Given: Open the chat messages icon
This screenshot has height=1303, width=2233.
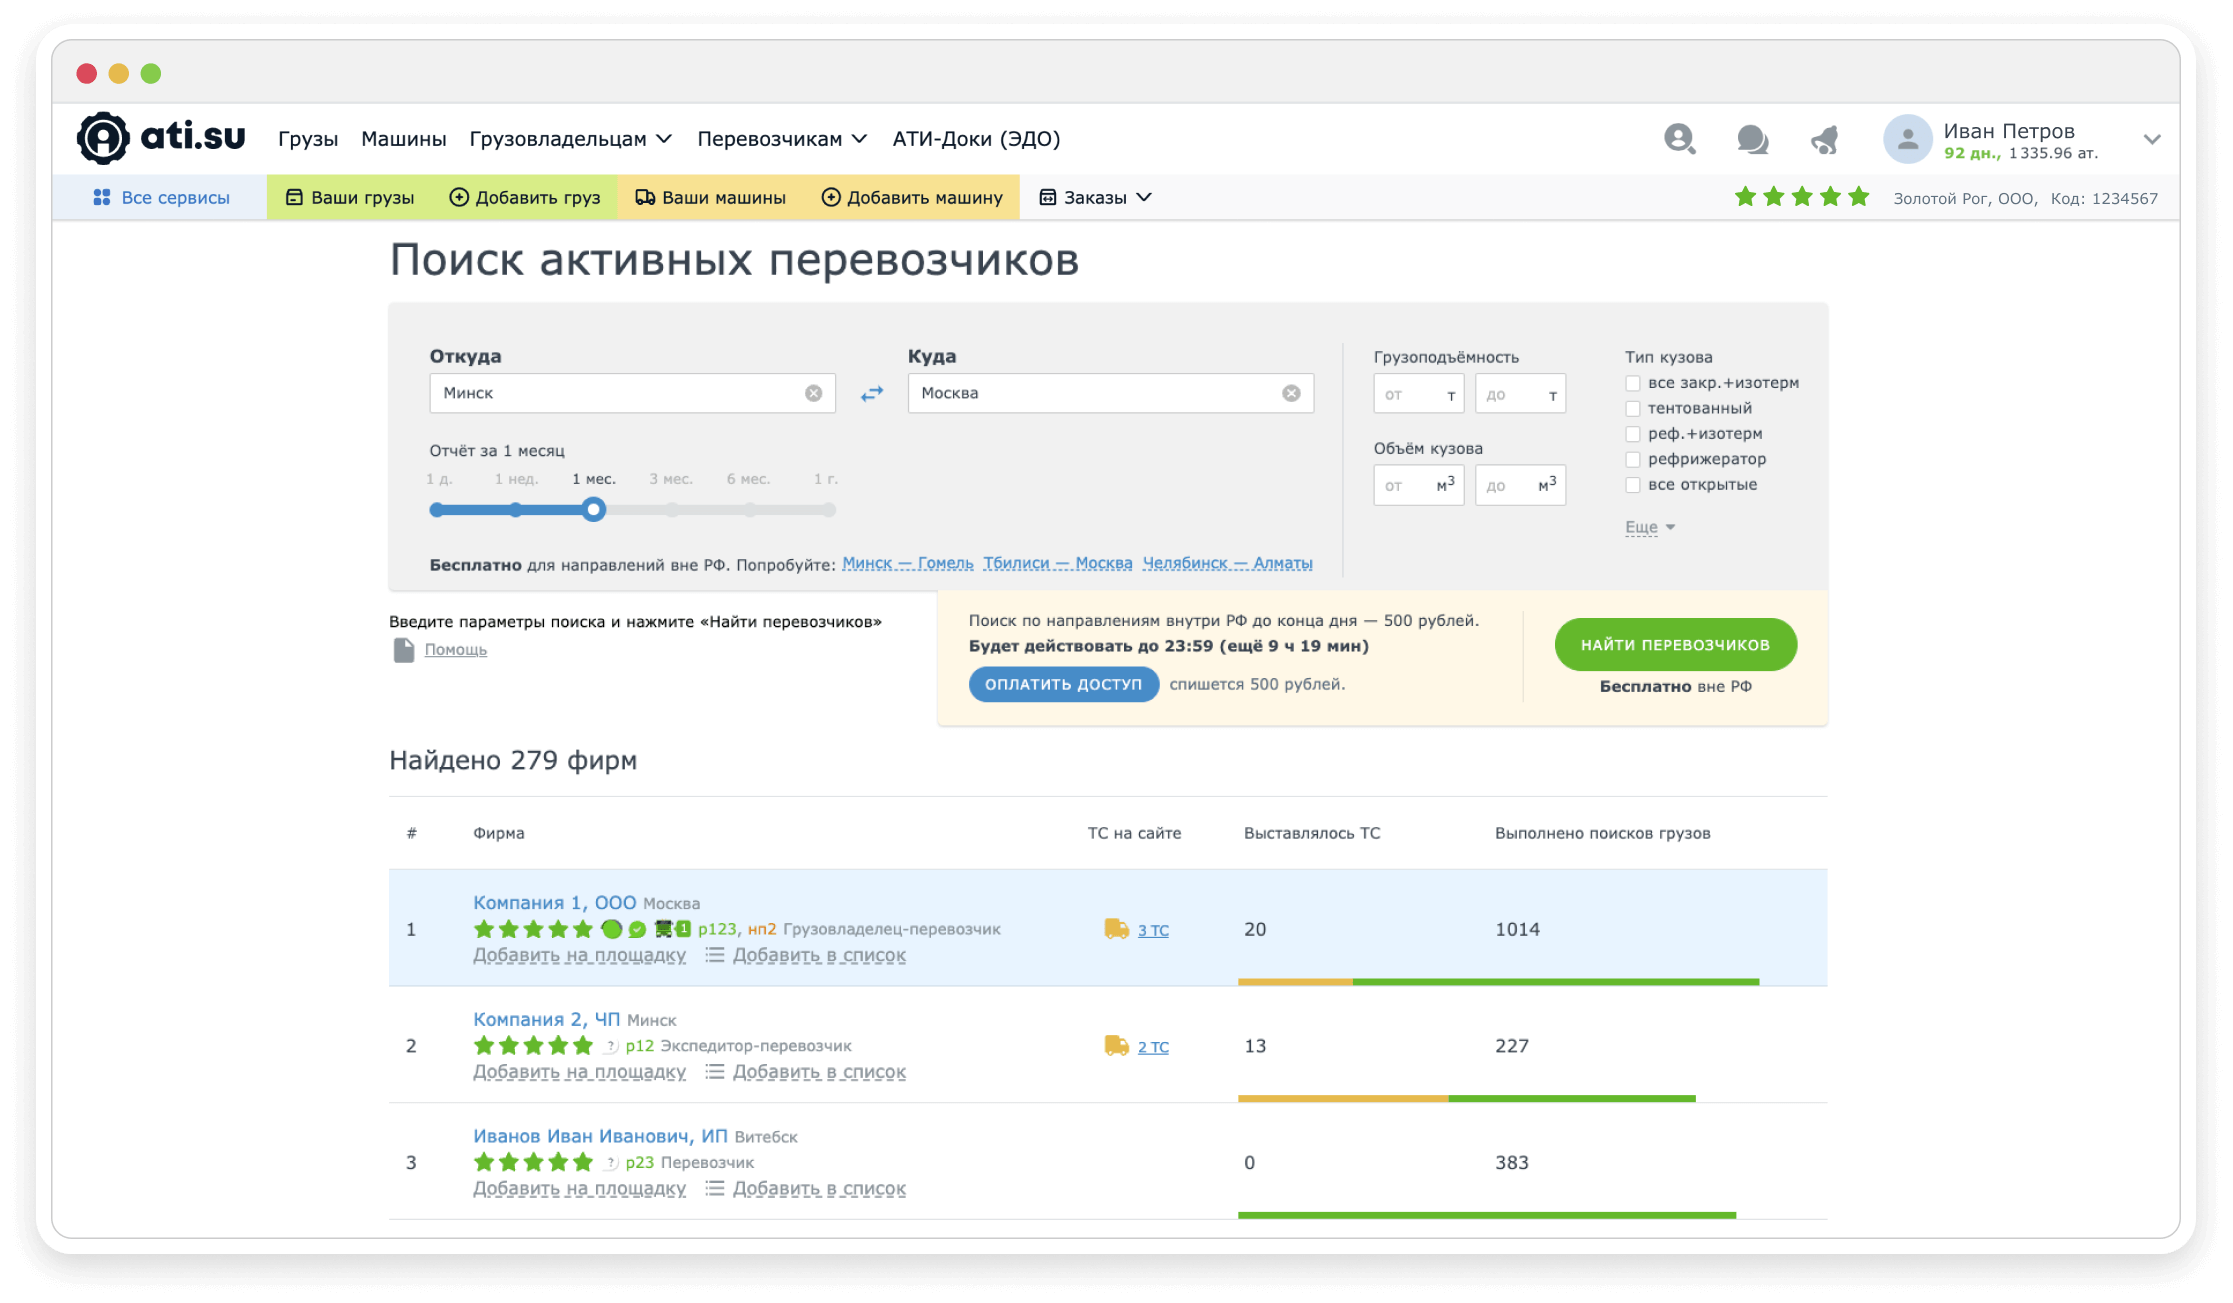Looking at the screenshot, I should [1752, 139].
